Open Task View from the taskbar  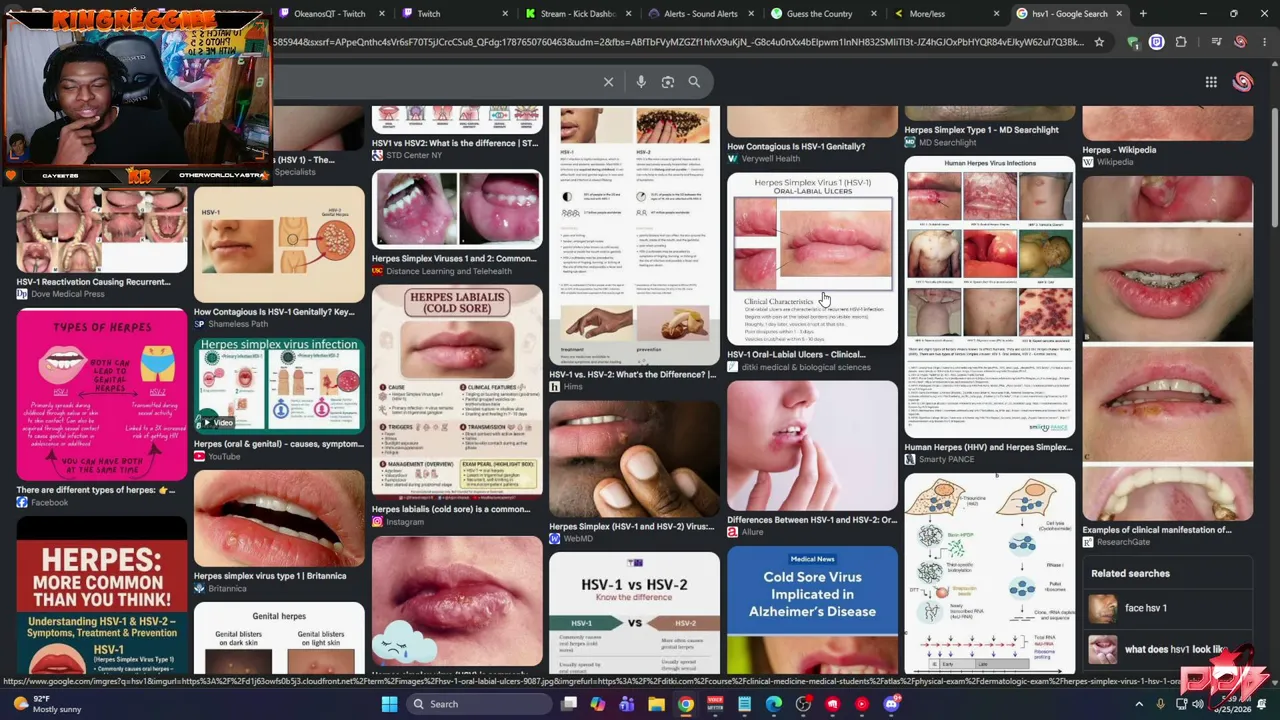pyautogui.click(x=569, y=704)
